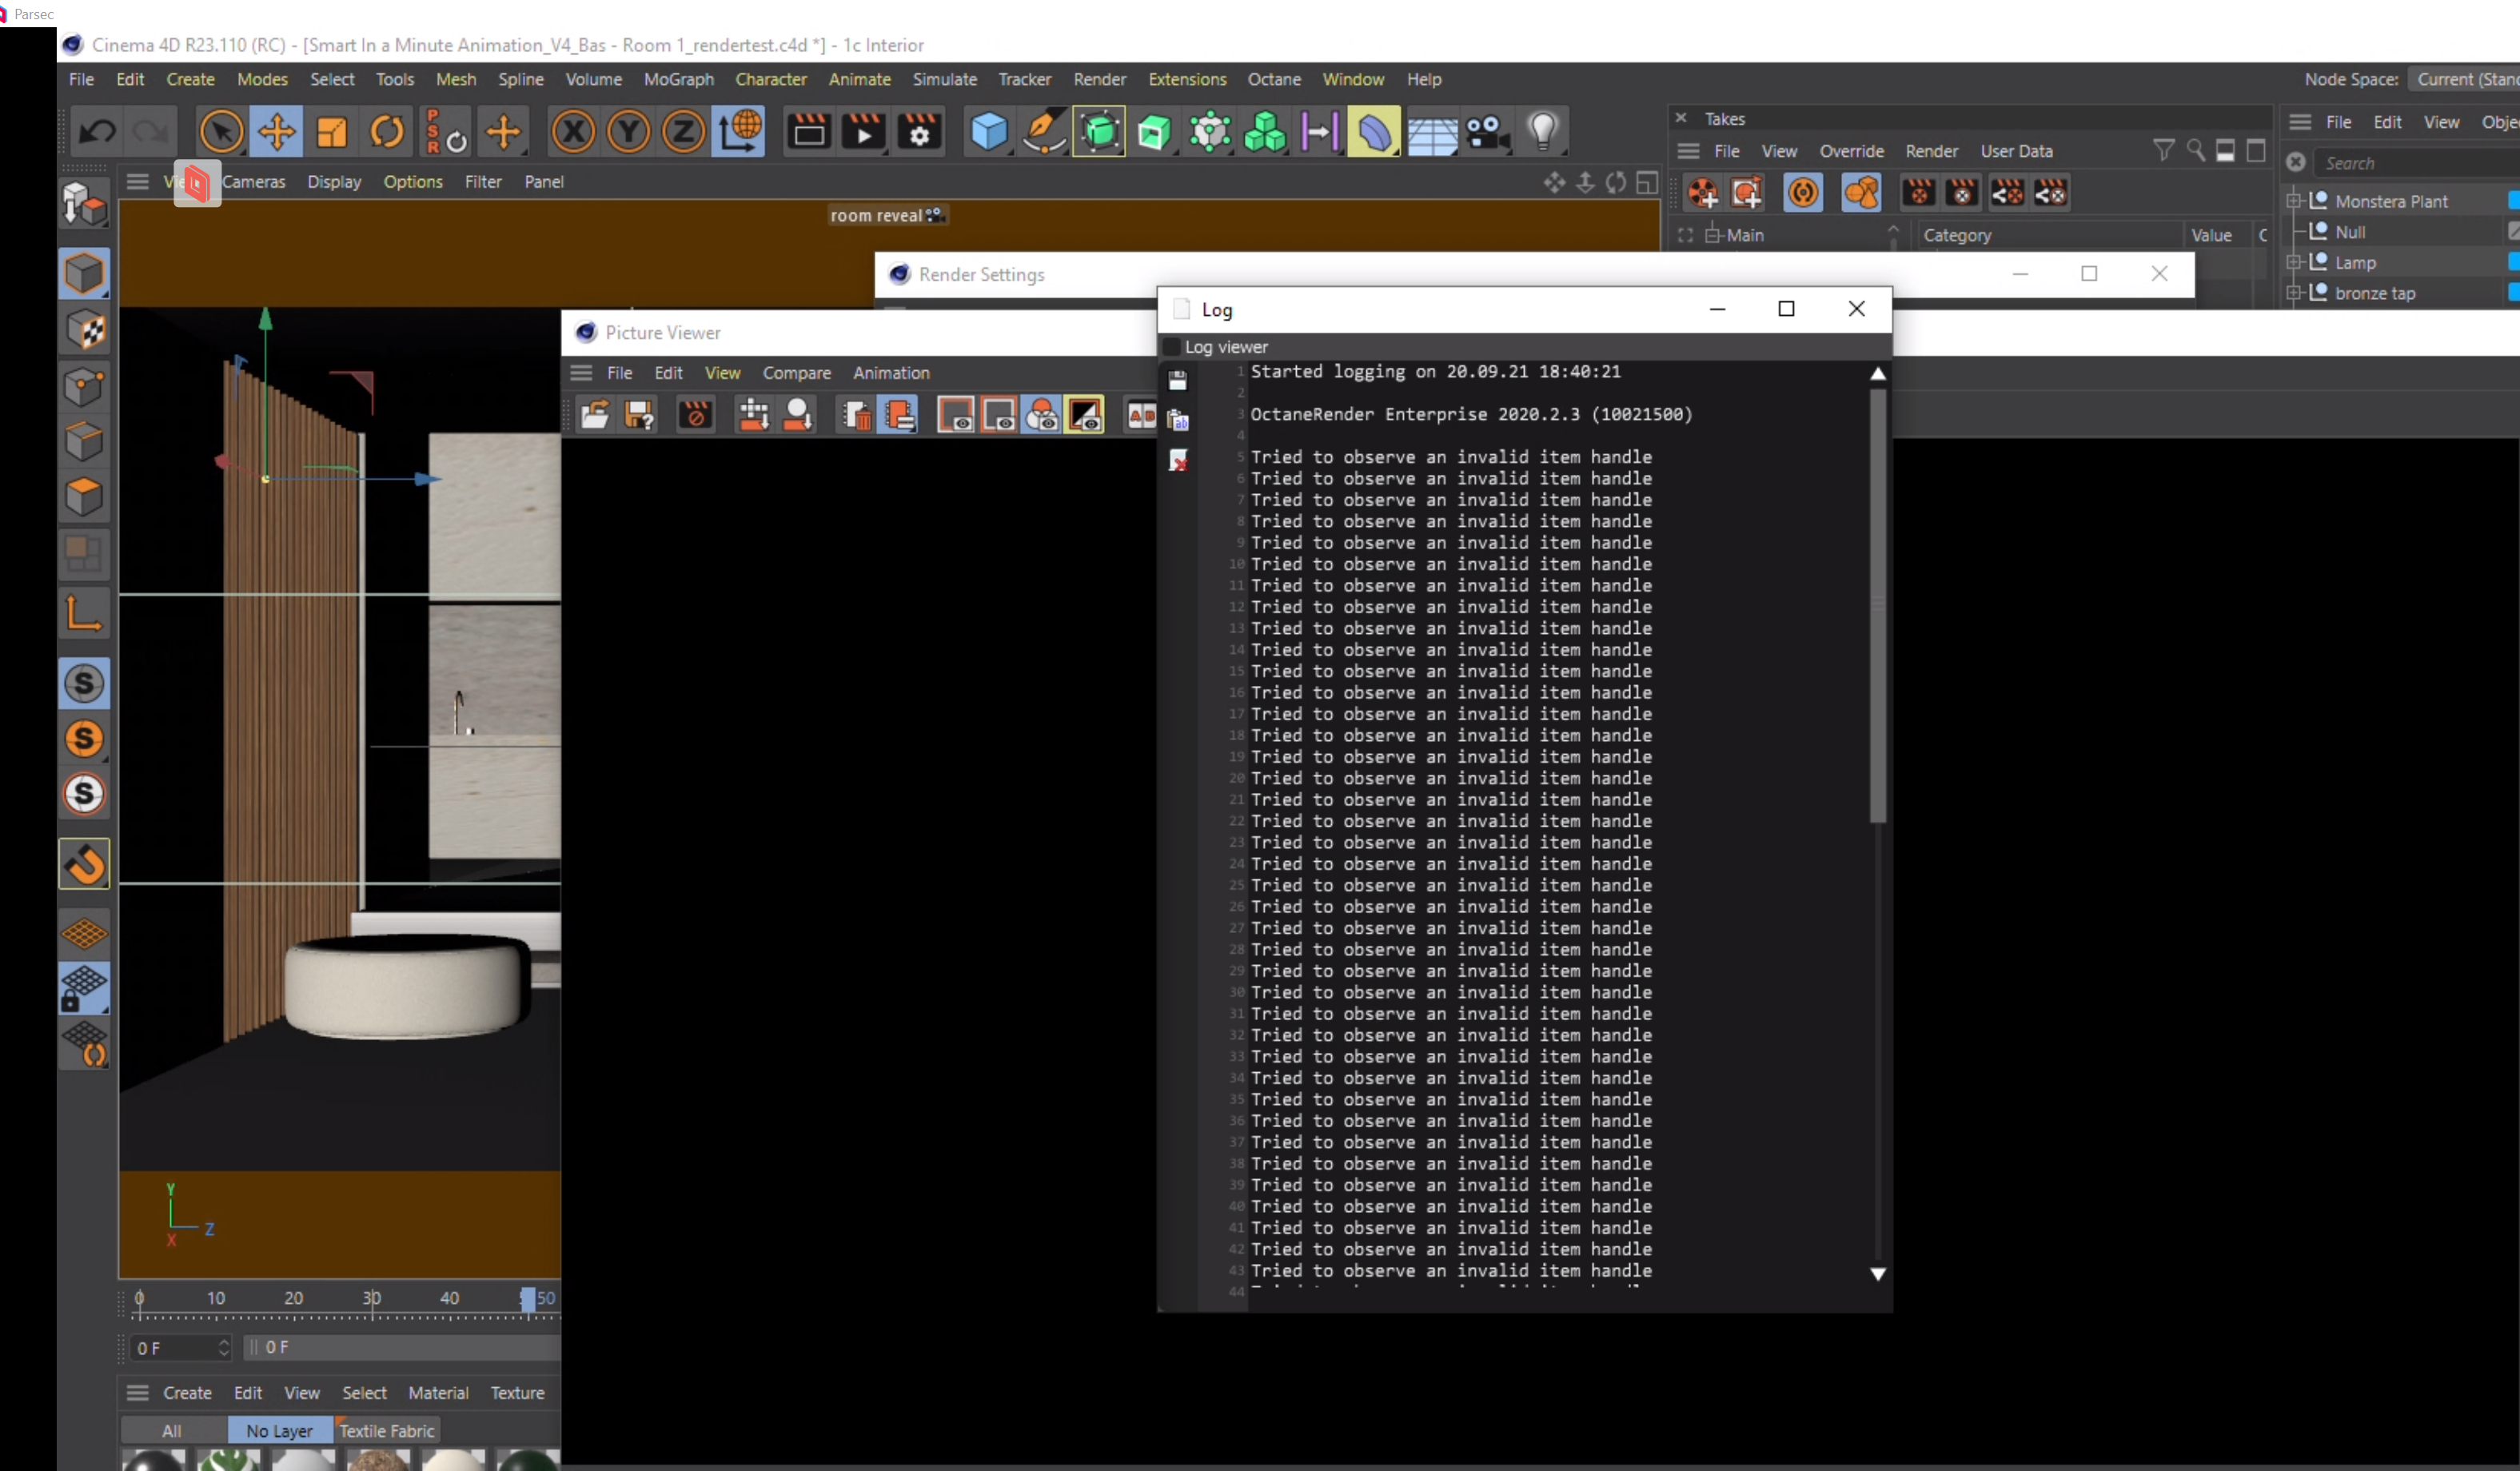2520x1471 pixels.
Task: Expand the bronze tap hierarchy
Action: click(2295, 293)
